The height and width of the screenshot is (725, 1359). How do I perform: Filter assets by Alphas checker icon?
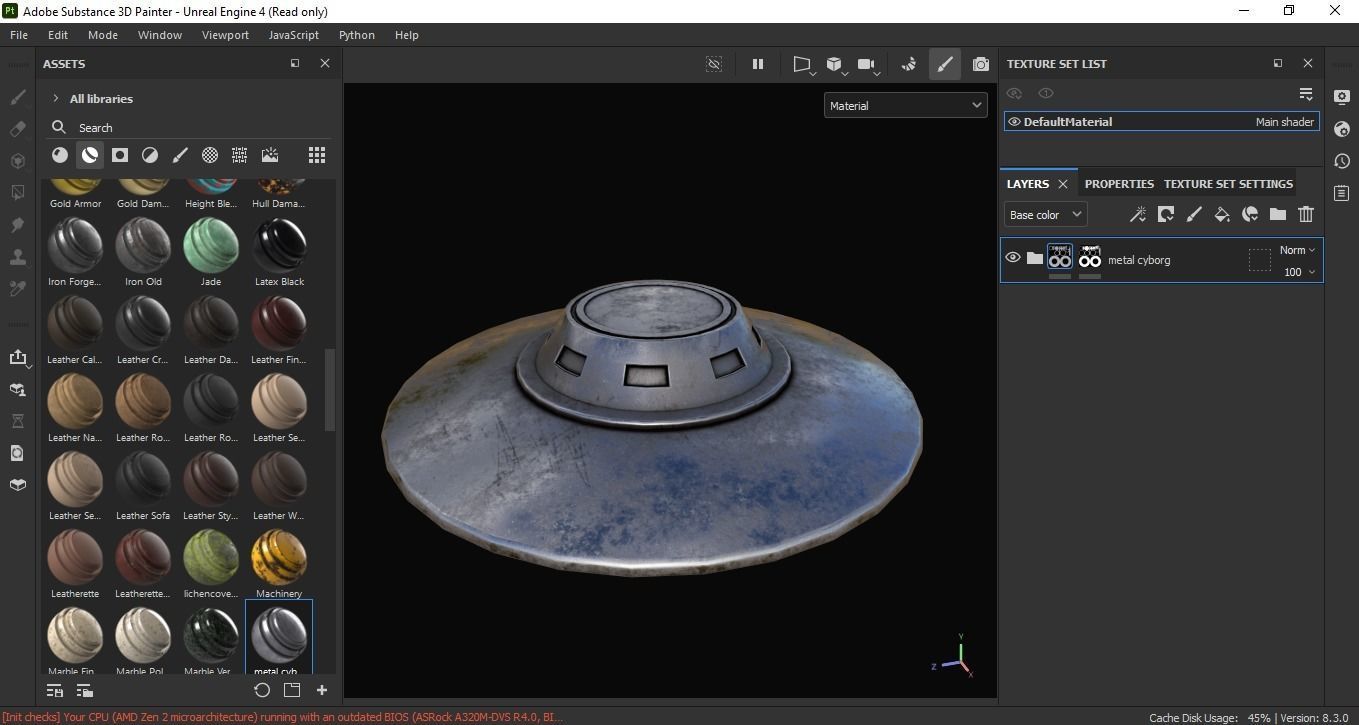coord(210,155)
